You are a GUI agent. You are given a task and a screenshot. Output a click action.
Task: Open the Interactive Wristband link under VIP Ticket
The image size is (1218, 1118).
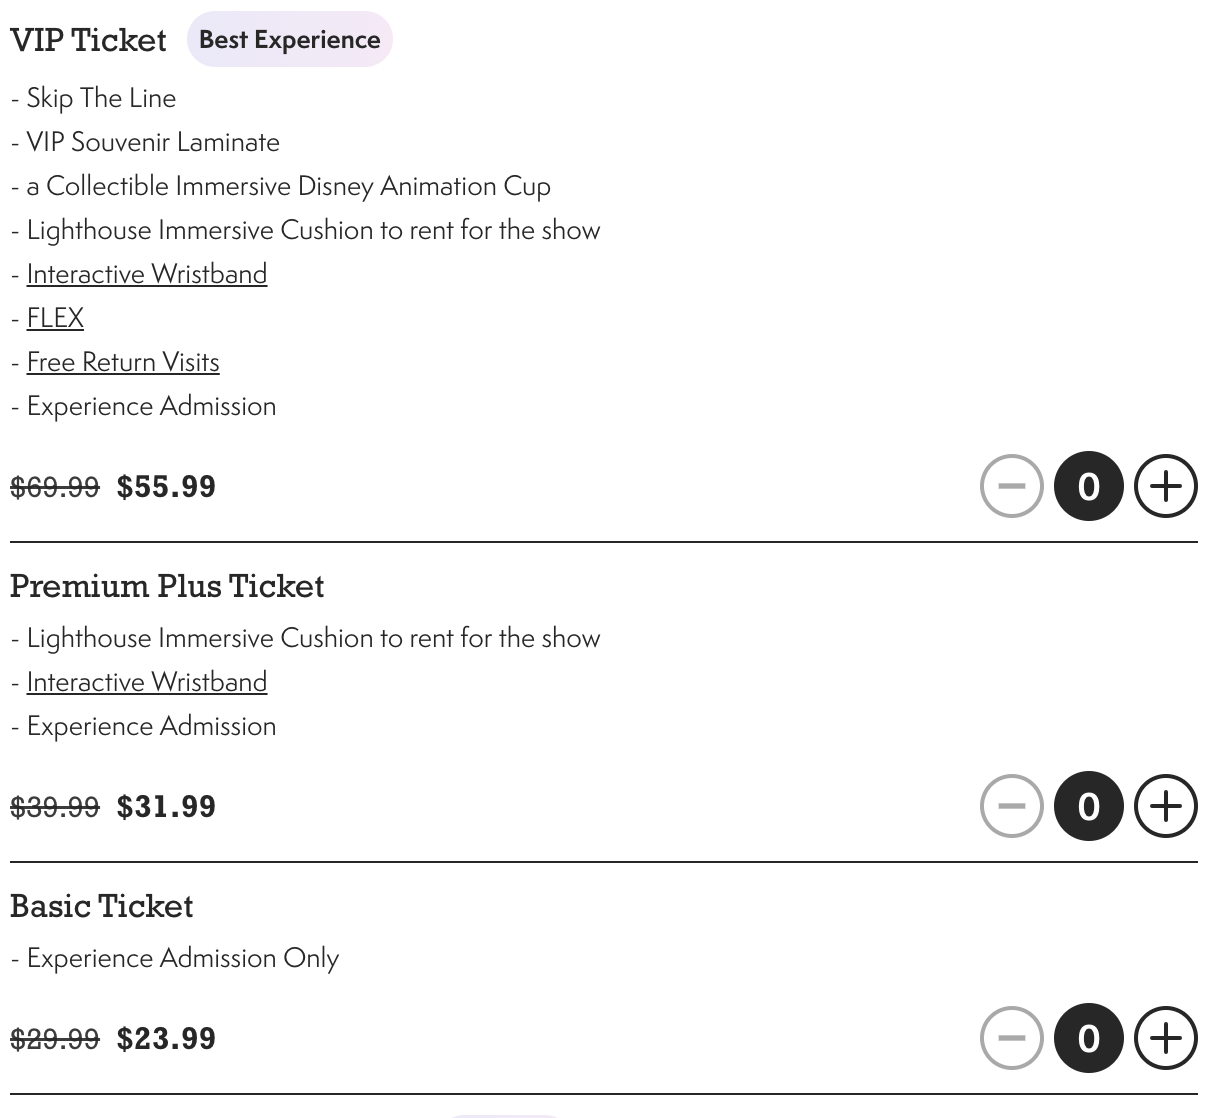point(147,273)
